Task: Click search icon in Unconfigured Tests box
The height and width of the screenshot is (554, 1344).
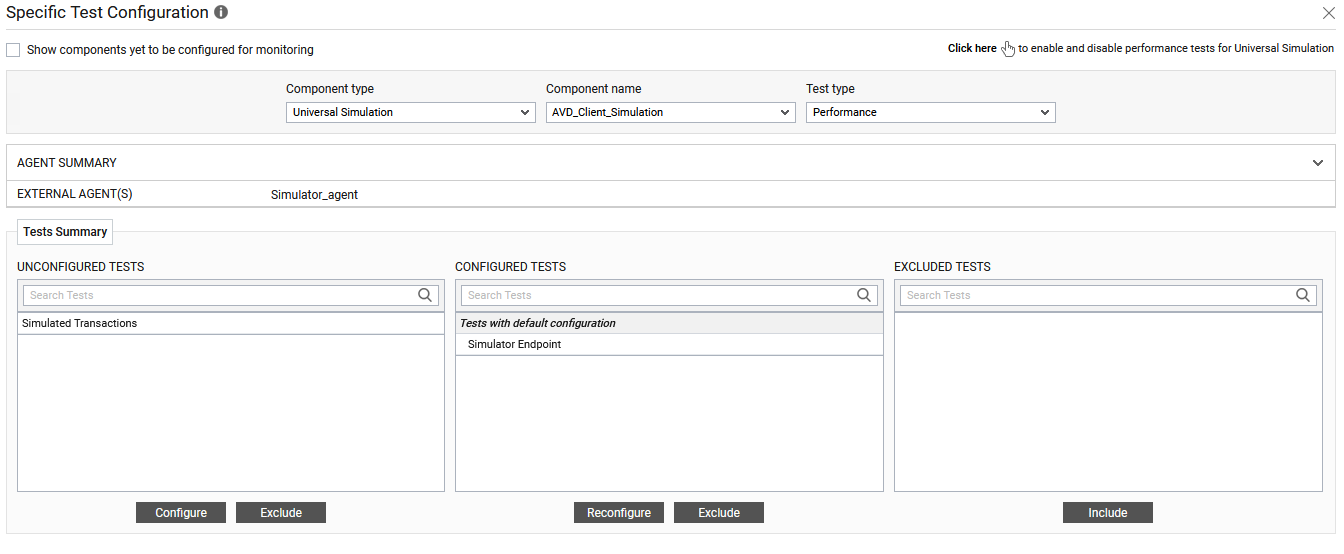Action: coord(426,295)
